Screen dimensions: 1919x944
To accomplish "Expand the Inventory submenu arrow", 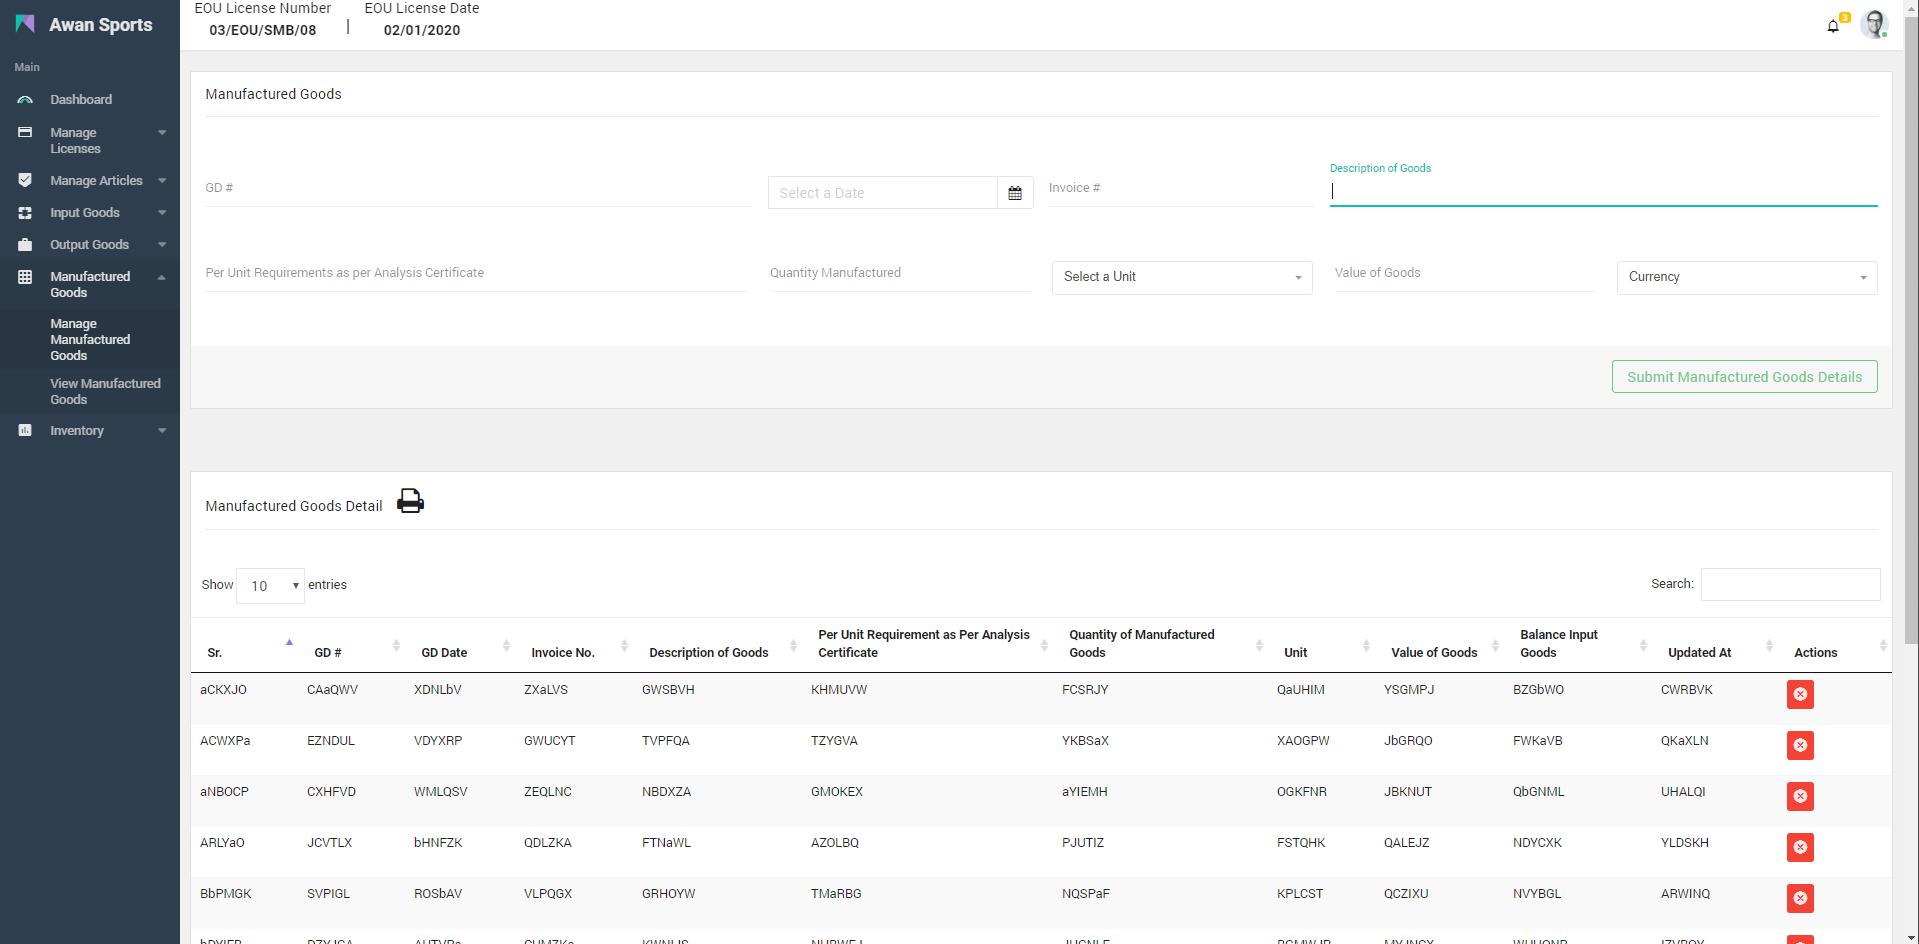I will [x=162, y=431].
